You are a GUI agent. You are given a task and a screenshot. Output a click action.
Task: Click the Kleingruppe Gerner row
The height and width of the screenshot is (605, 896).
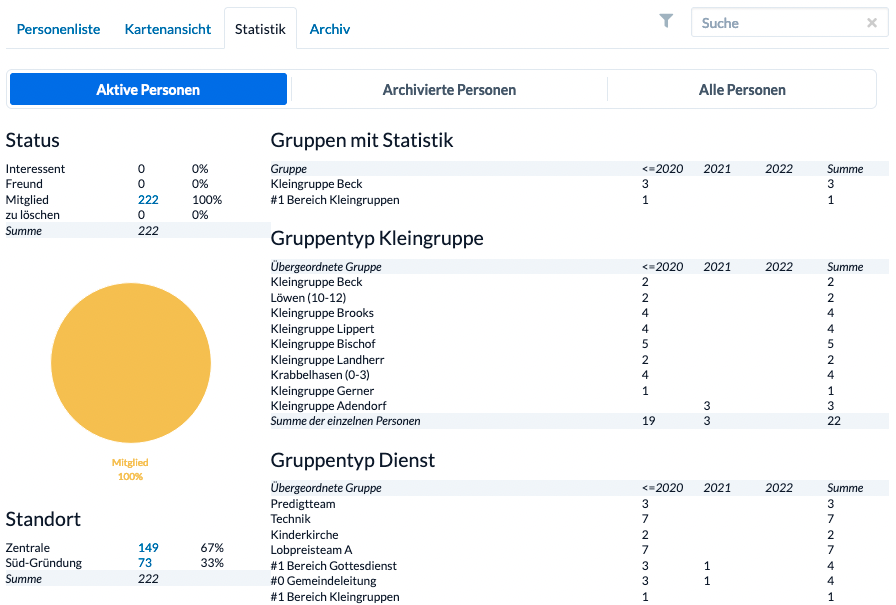pyautogui.click(x=579, y=391)
